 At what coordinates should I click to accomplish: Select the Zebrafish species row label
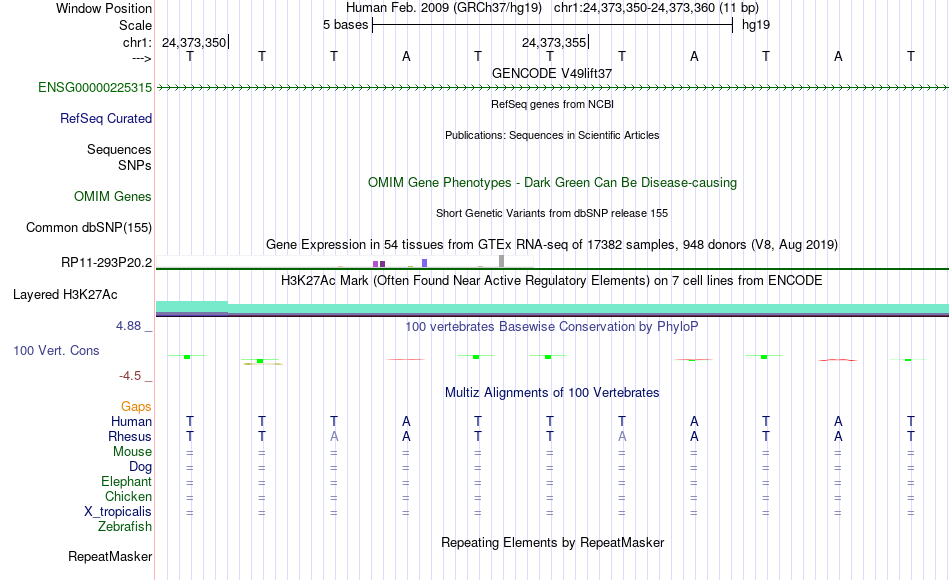[x=125, y=526]
